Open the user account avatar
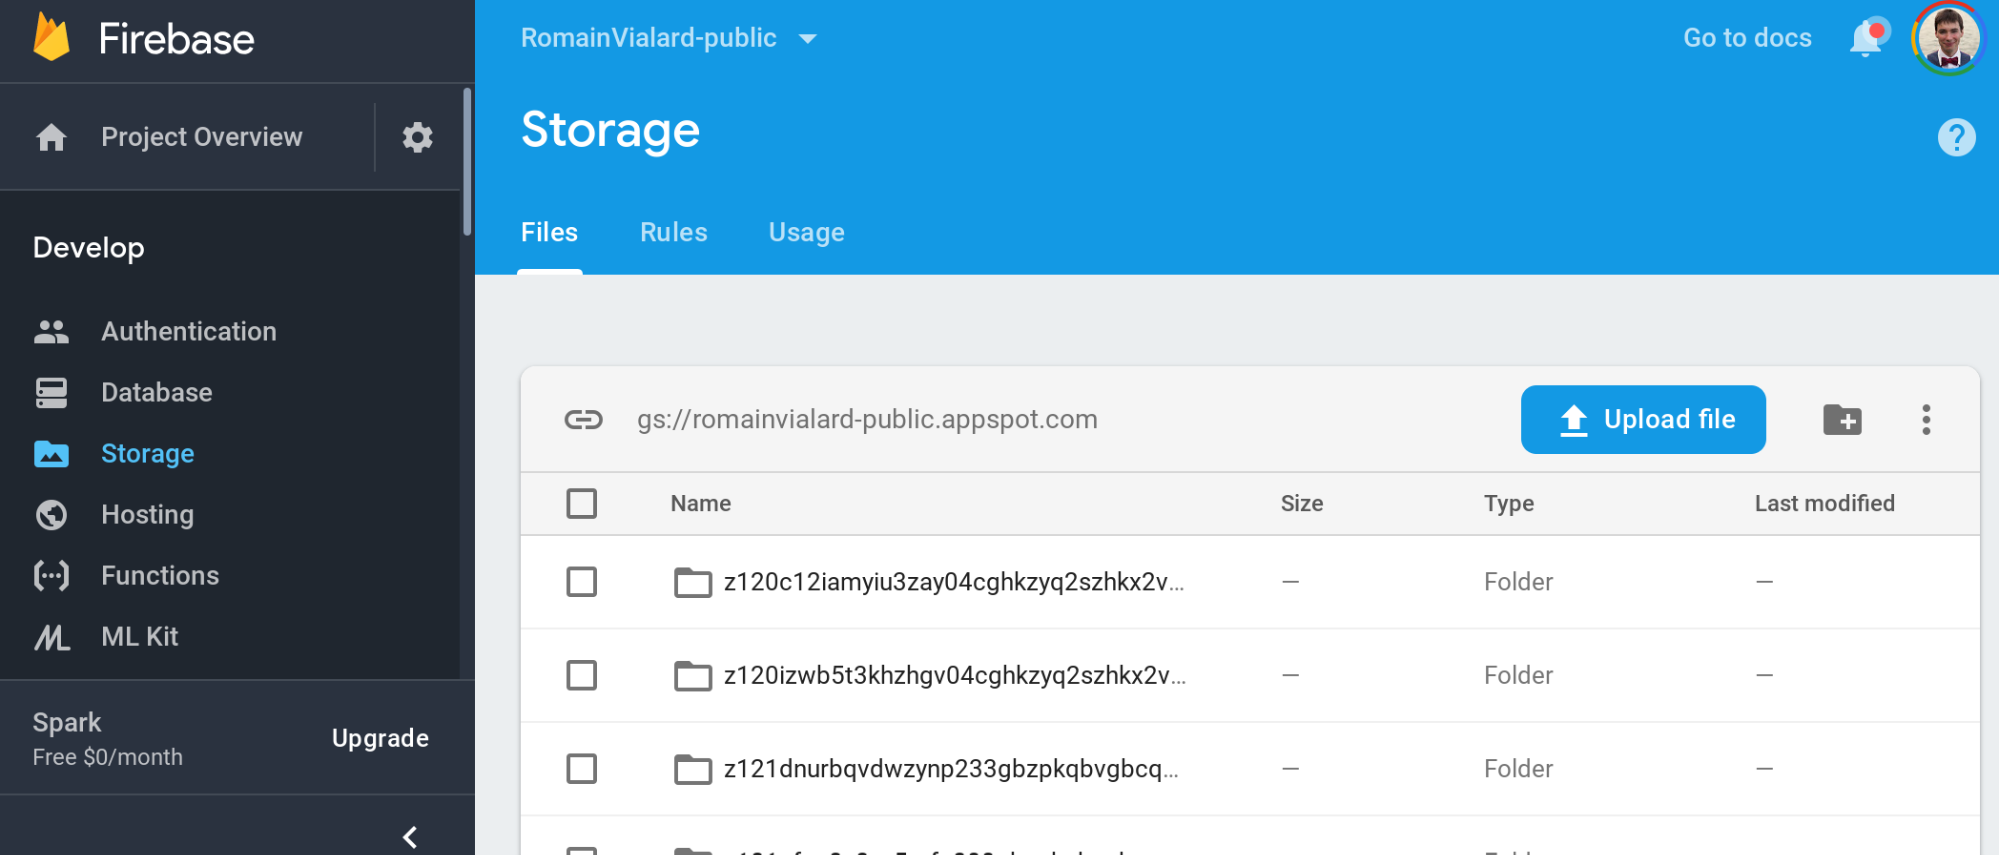1999x855 pixels. pyautogui.click(x=1947, y=38)
